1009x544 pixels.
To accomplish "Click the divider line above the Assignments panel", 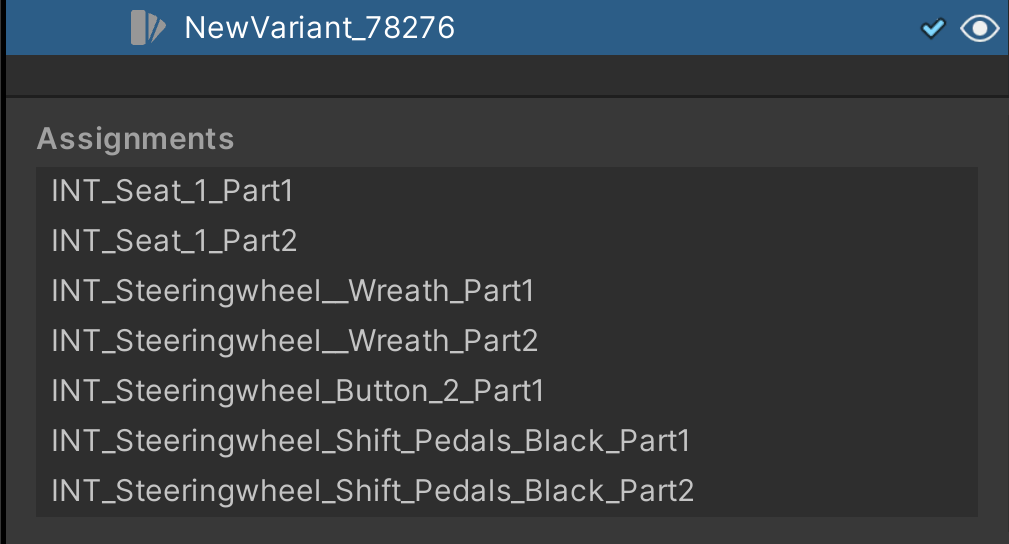I will (x=506, y=96).
